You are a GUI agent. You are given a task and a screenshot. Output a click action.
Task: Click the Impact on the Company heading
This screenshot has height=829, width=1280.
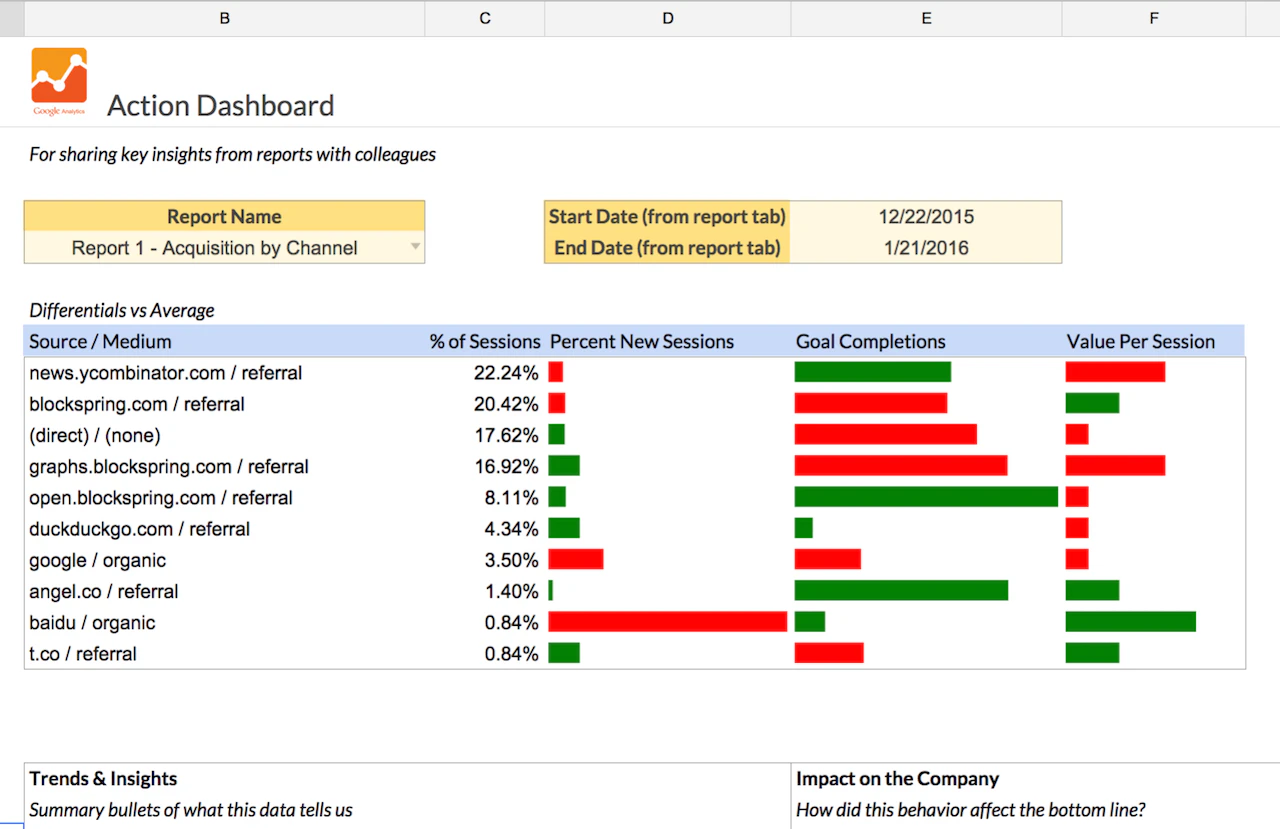pyautogui.click(x=897, y=778)
